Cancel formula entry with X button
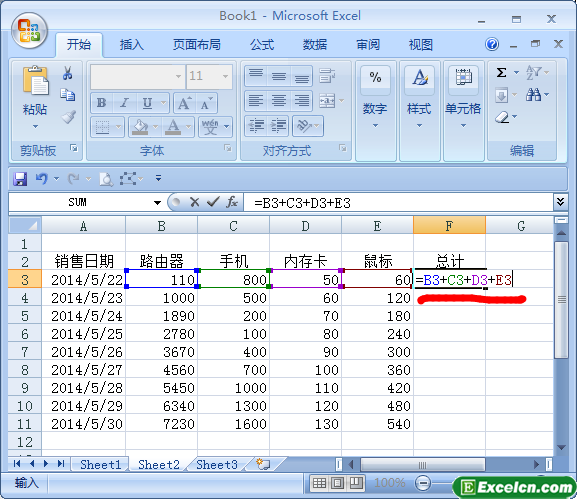This screenshot has height=499, width=577. click(195, 202)
